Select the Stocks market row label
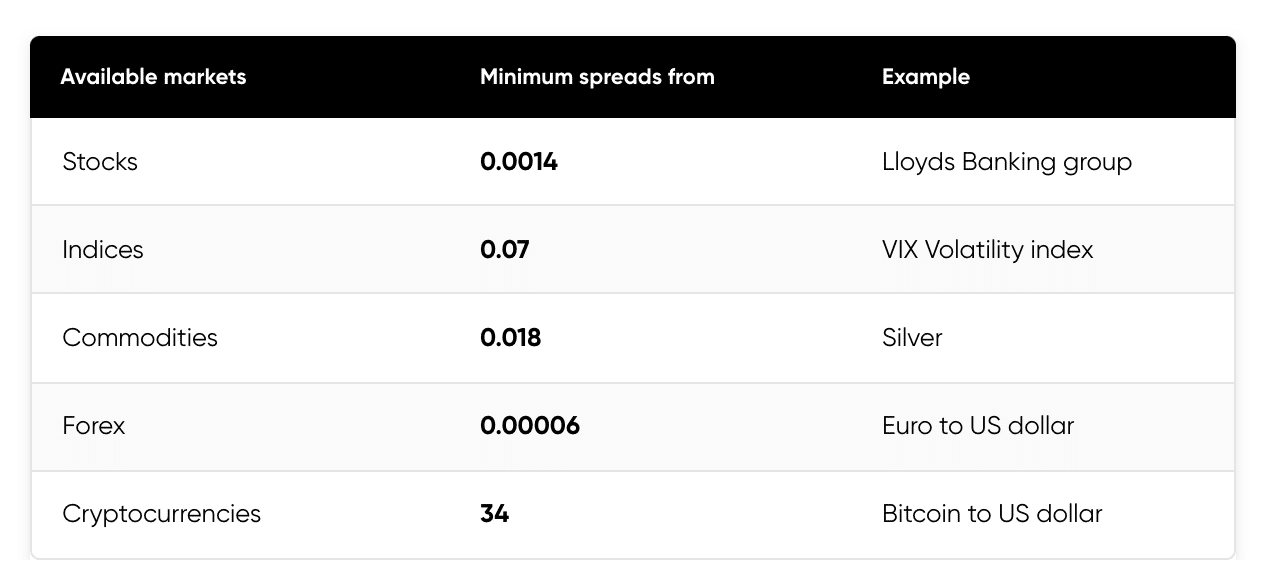 (100, 162)
